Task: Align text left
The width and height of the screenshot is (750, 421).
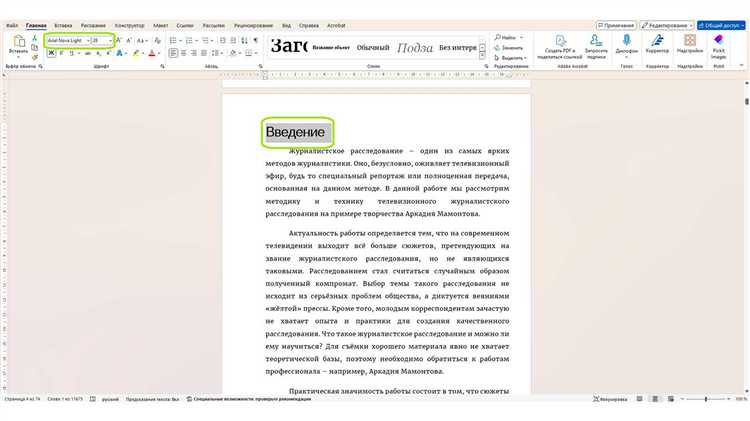Action: click(x=173, y=53)
